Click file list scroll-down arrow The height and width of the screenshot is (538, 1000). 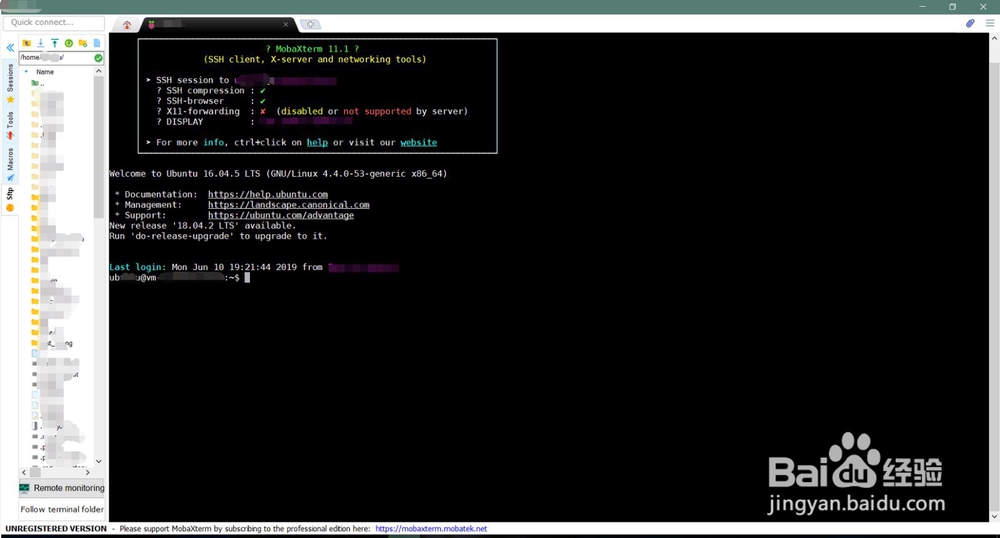click(x=98, y=461)
